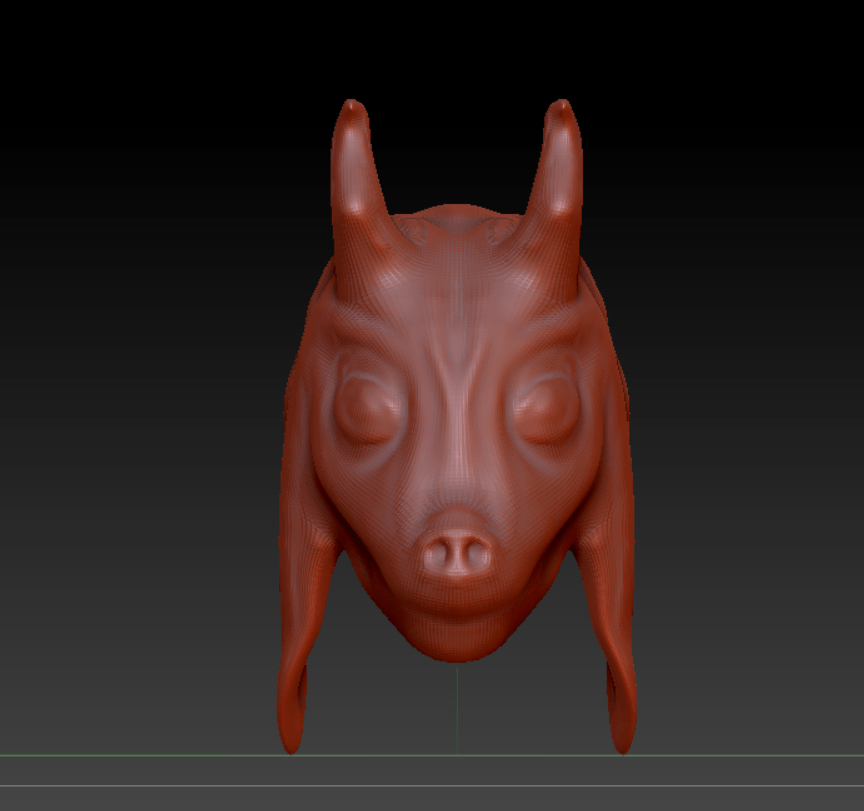Click the model's left eye bulge
Image resolution: width=864 pixels, height=811 pixels.
point(364,410)
